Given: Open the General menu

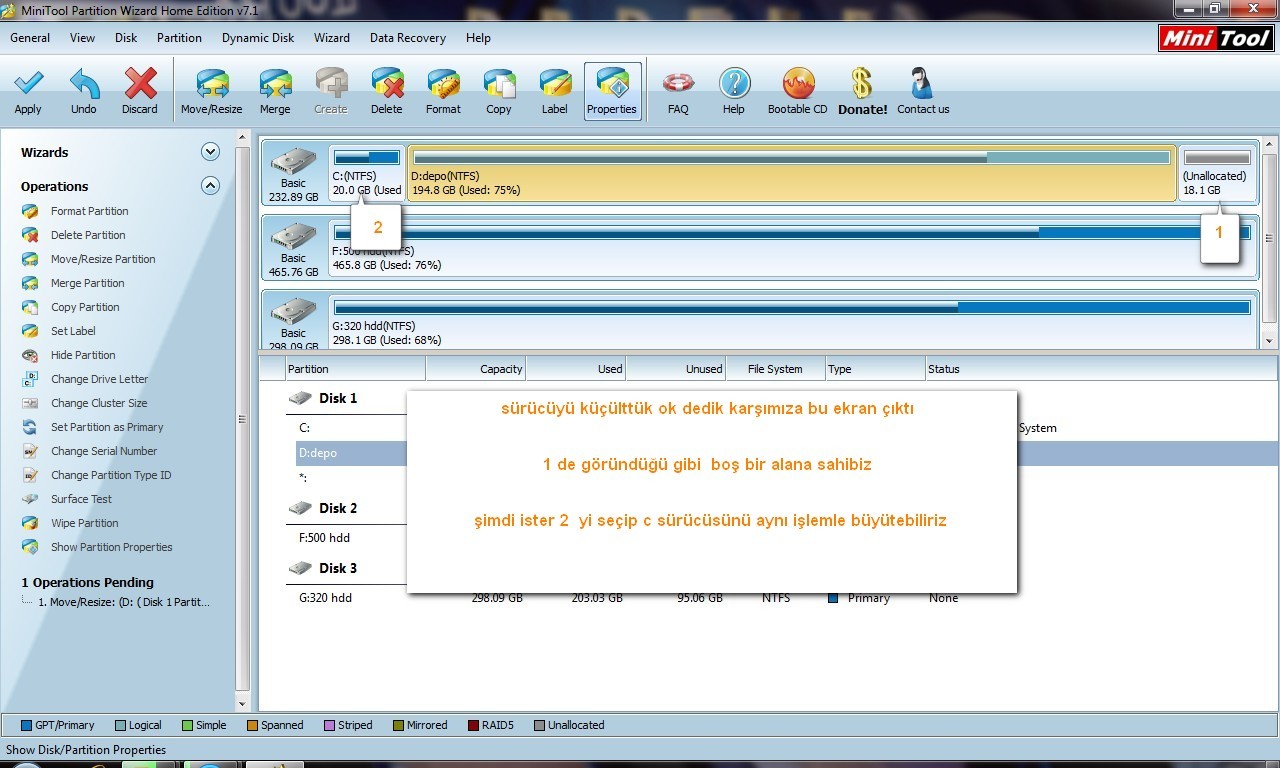Looking at the screenshot, I should 30,38.
